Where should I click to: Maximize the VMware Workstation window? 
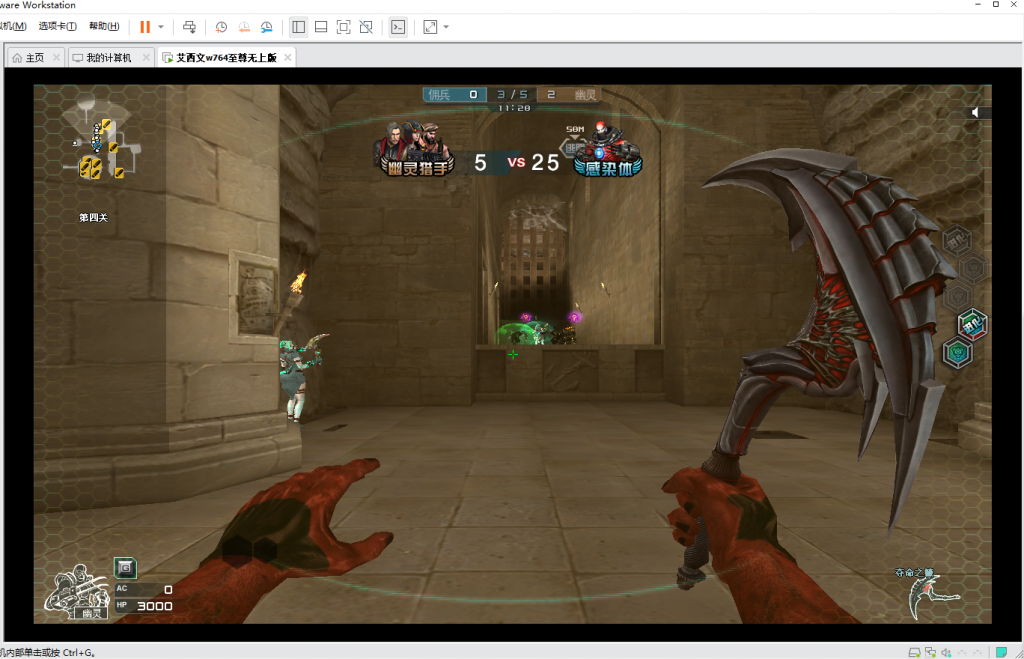(996, 5)
